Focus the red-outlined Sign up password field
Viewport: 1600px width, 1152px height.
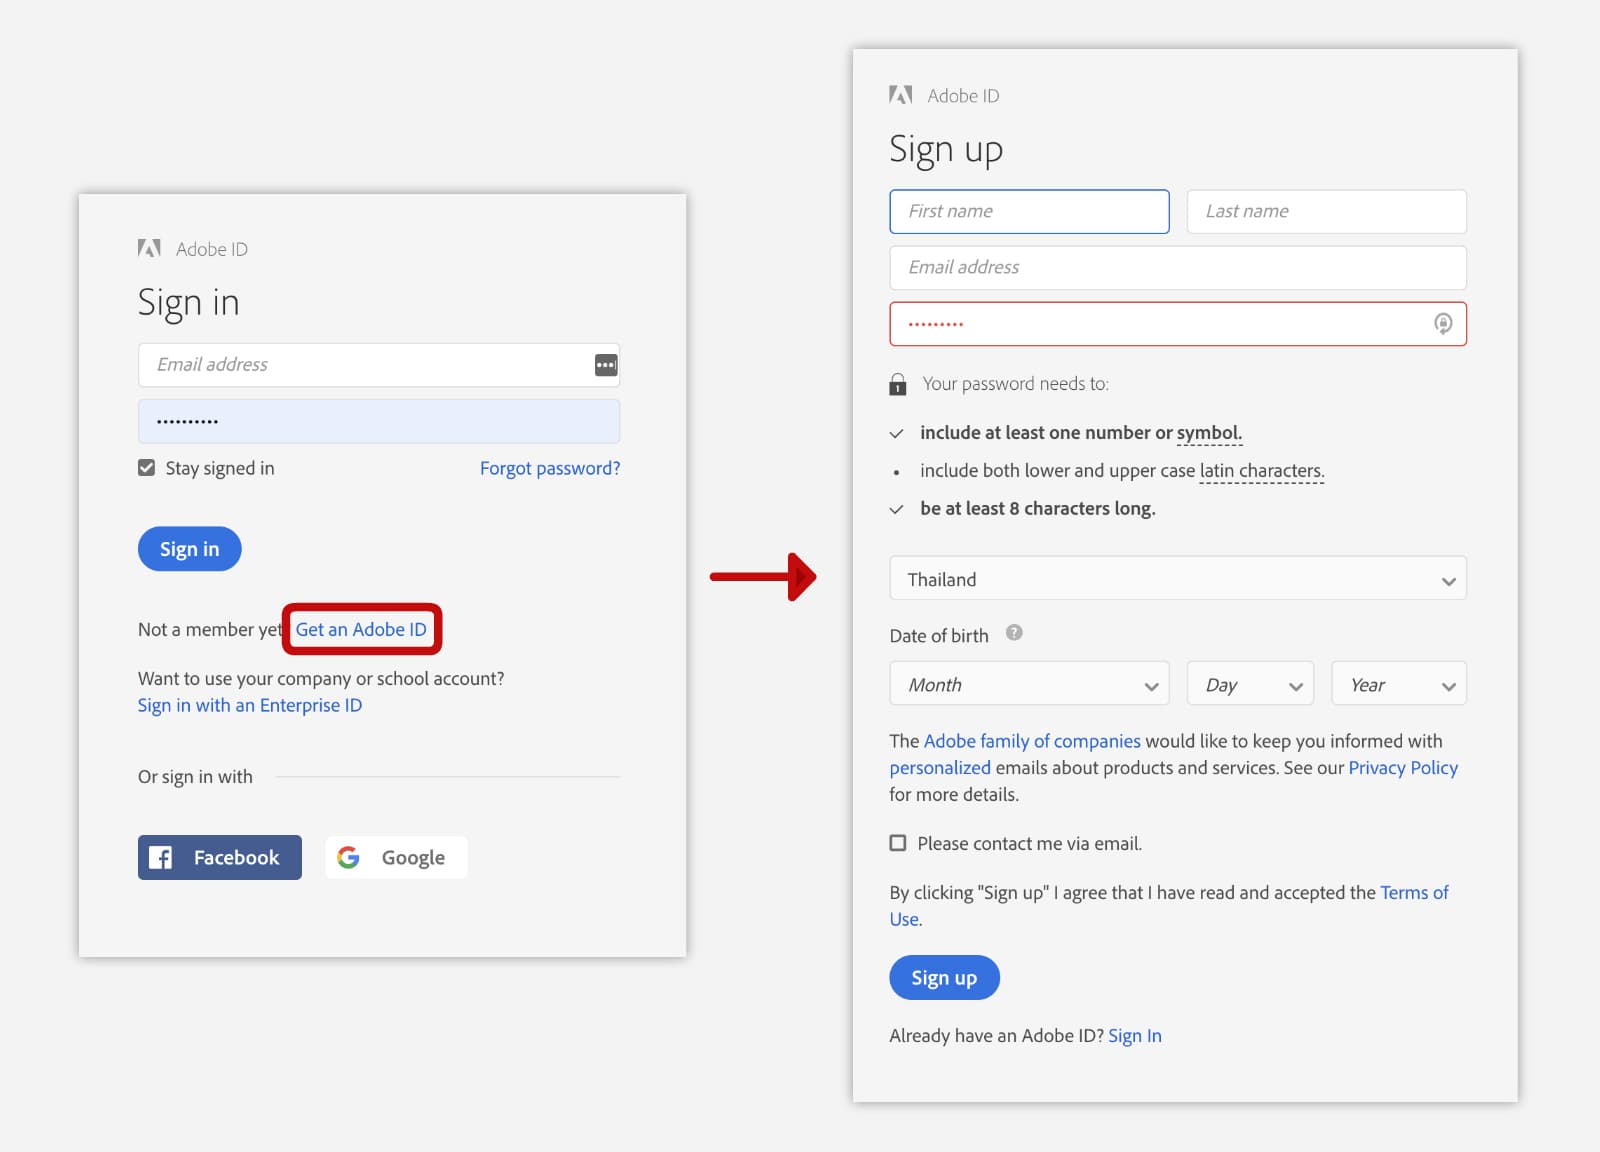1178,324
